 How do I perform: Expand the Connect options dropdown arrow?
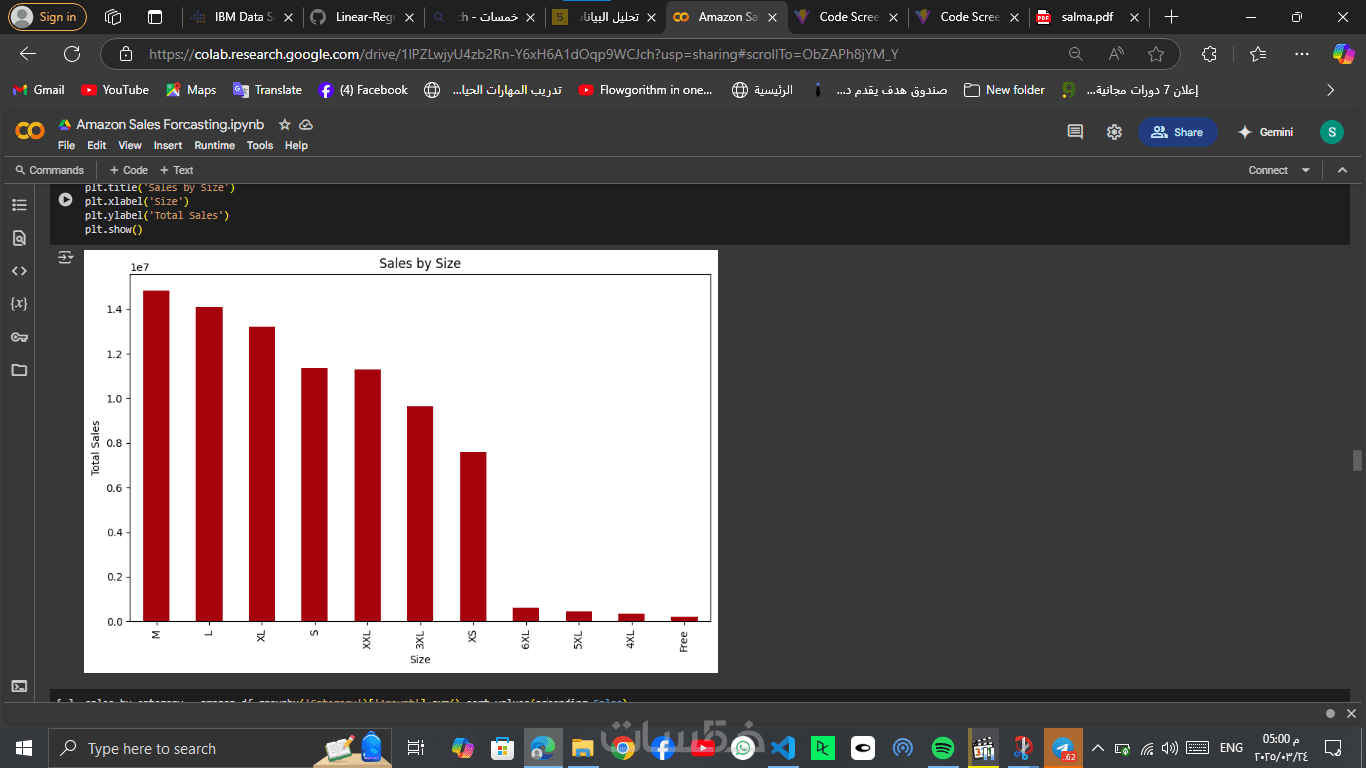[x=1305, y=170]
